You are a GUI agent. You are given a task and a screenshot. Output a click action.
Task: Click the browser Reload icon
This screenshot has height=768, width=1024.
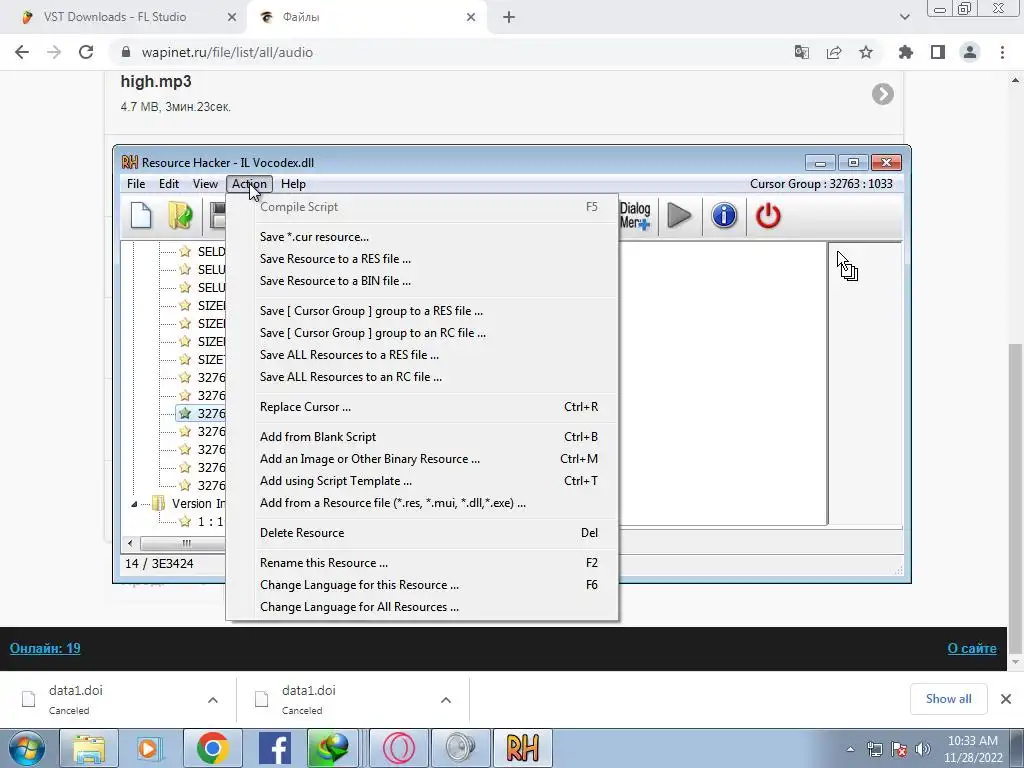pos(86,52)
